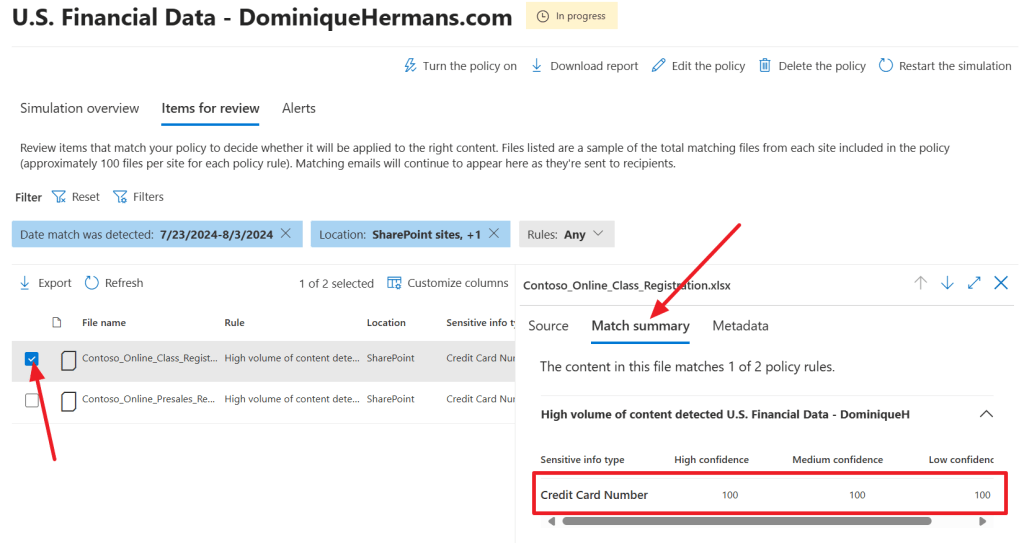Reset the applied filters
Screen dimensions: 1024x543
[x=76, y=197]
